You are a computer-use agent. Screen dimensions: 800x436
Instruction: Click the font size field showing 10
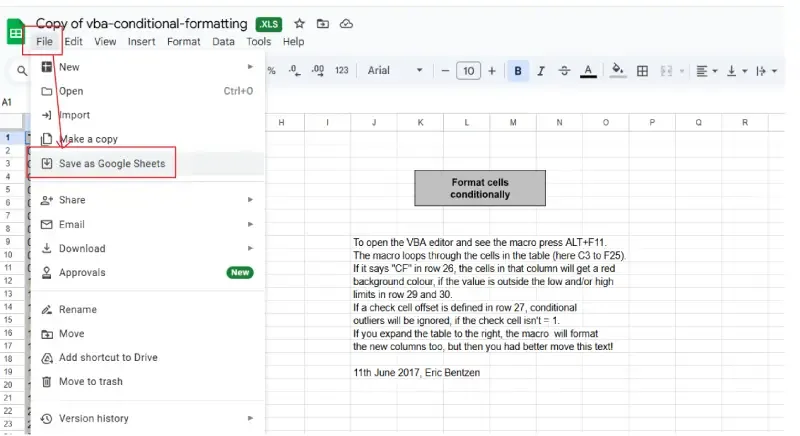click(x=468, y=71)
